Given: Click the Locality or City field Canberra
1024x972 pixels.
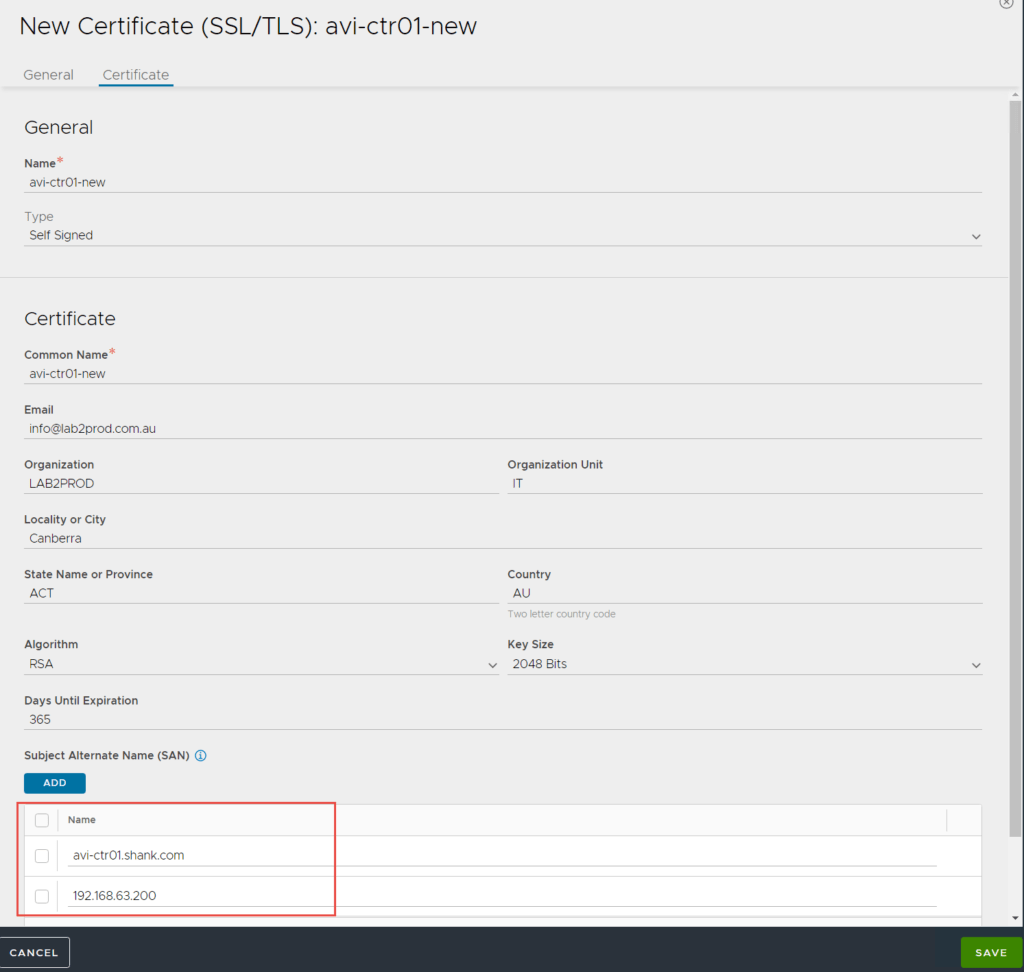Looking at the screenshot, I should pyautogui.click(x=503, y=538).
